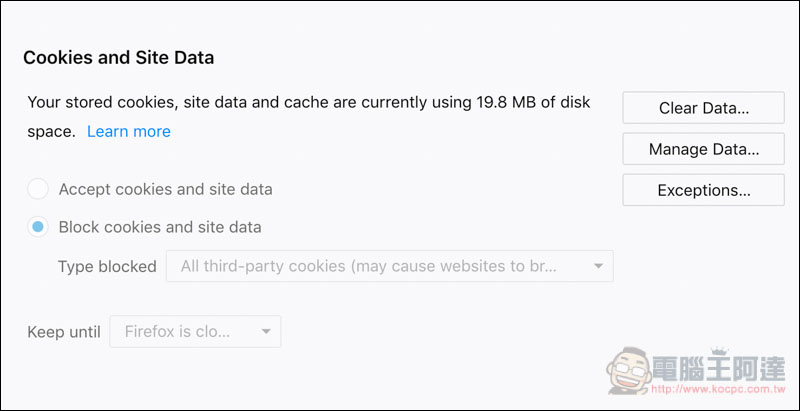Click the 電腦王阿達 watermark text
800x411 pixels.
718,369
